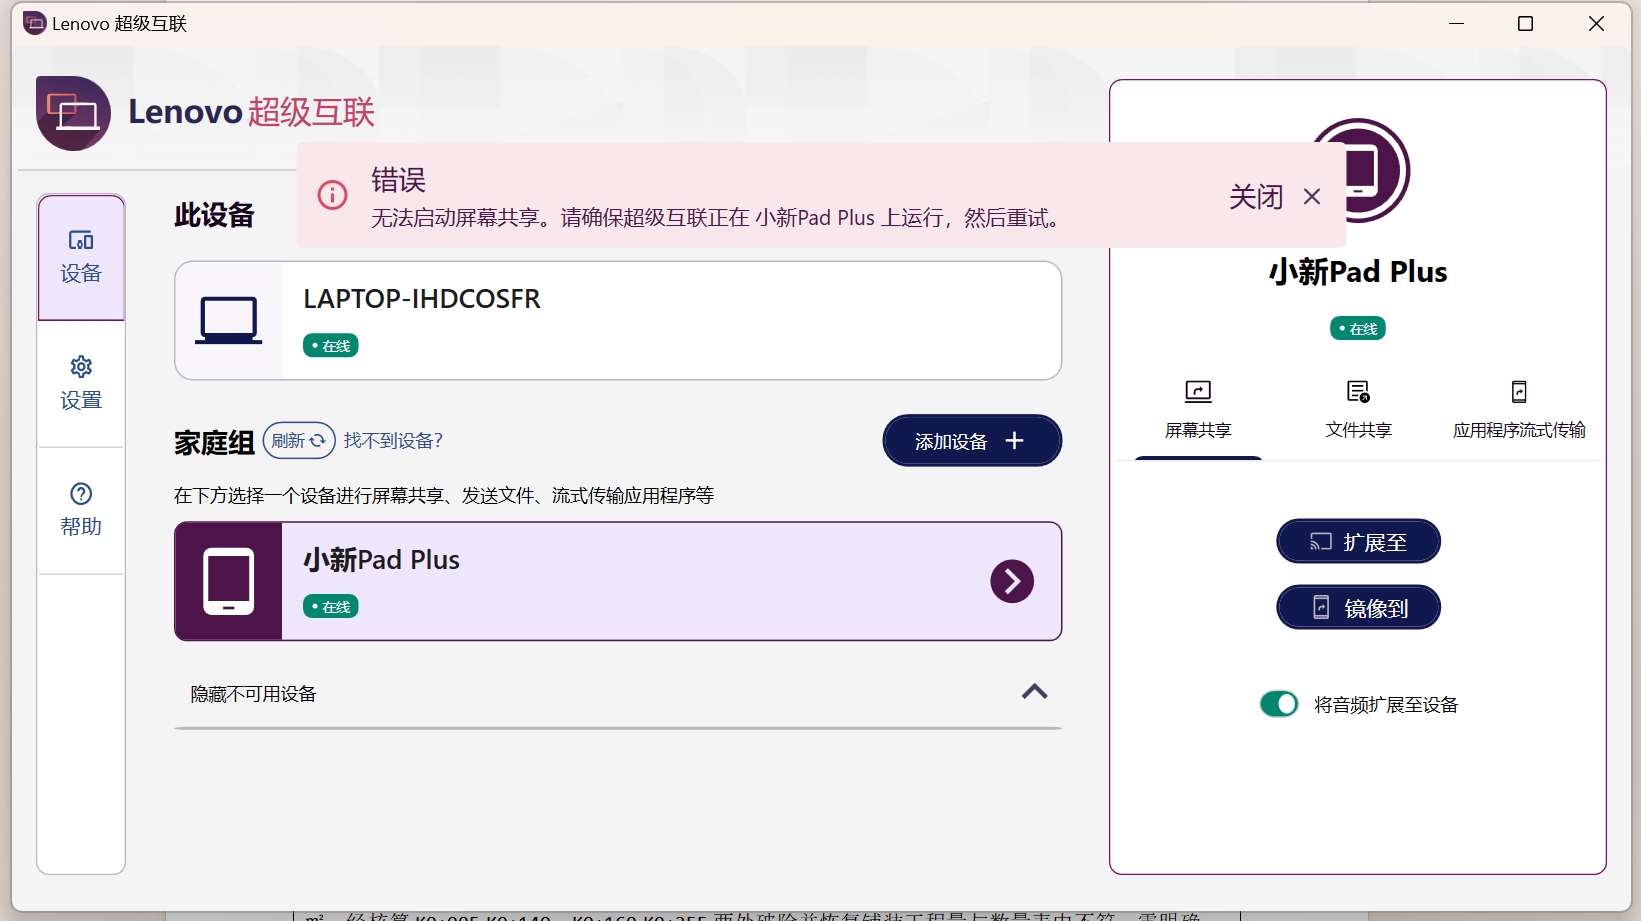Switch to the 应用程序流式传输 tab

(1519, 410)
